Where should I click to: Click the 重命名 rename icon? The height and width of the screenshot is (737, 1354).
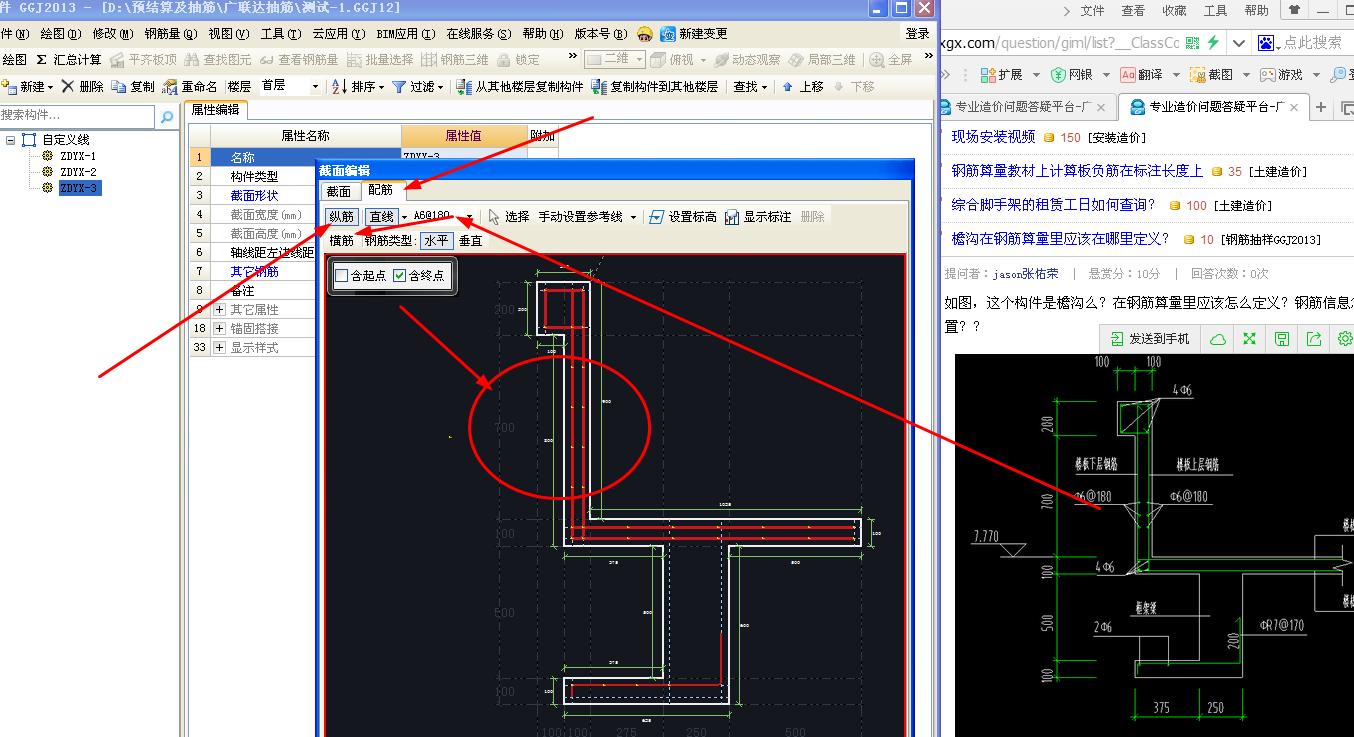[170, 87]
